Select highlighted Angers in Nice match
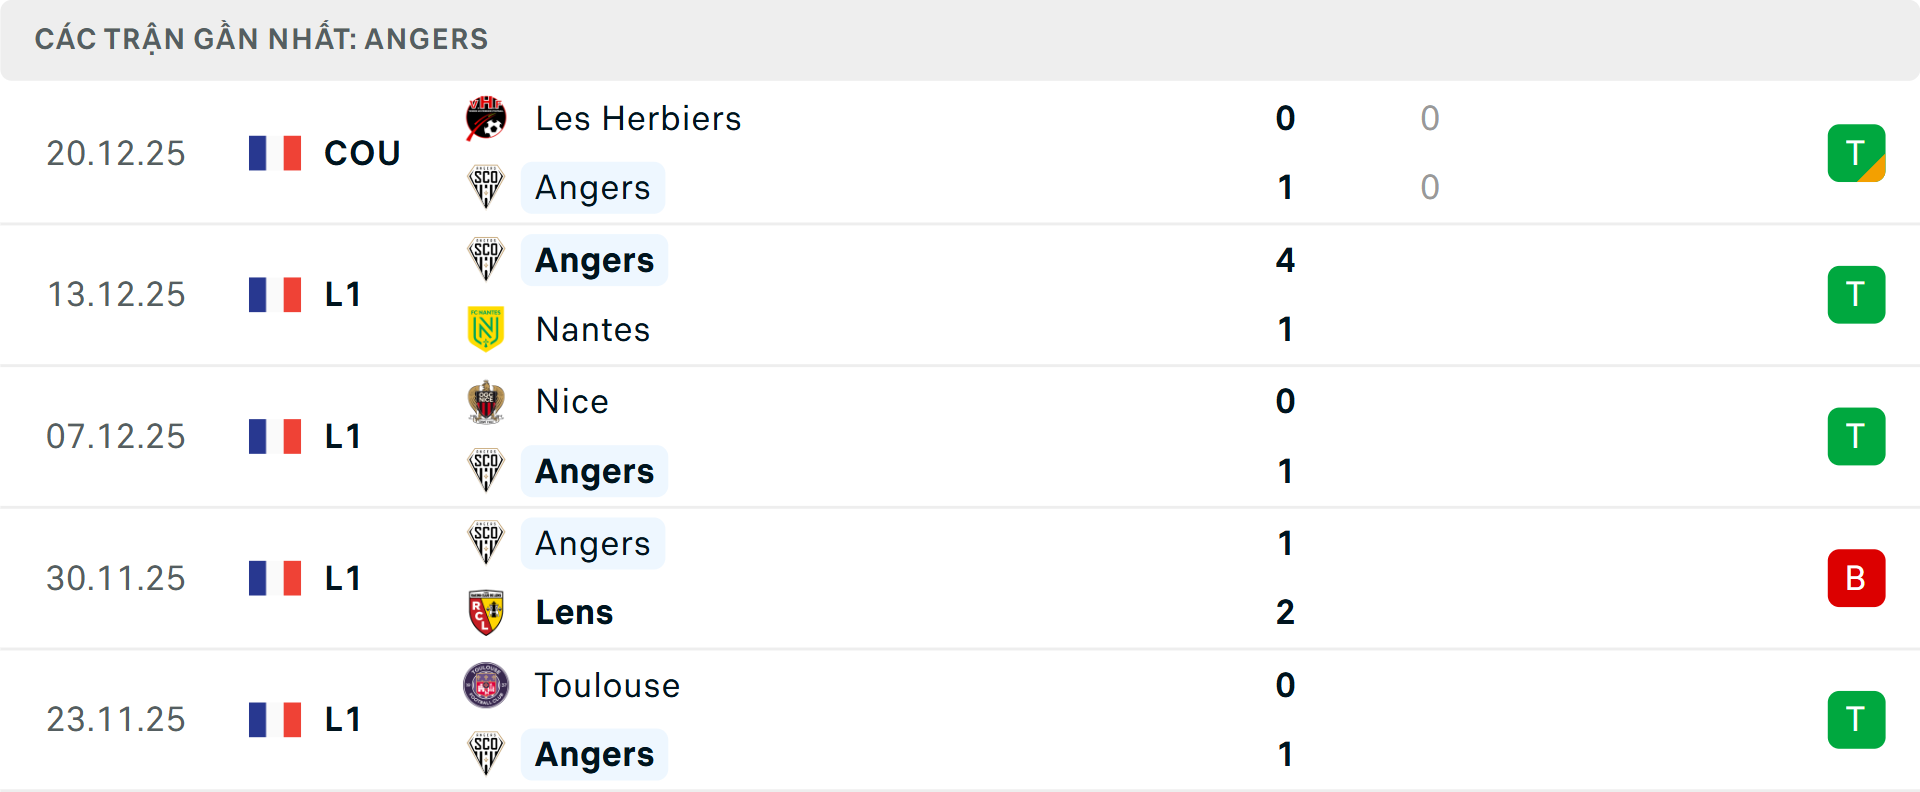The image size is (1920, 792). [x=594, y=471]
